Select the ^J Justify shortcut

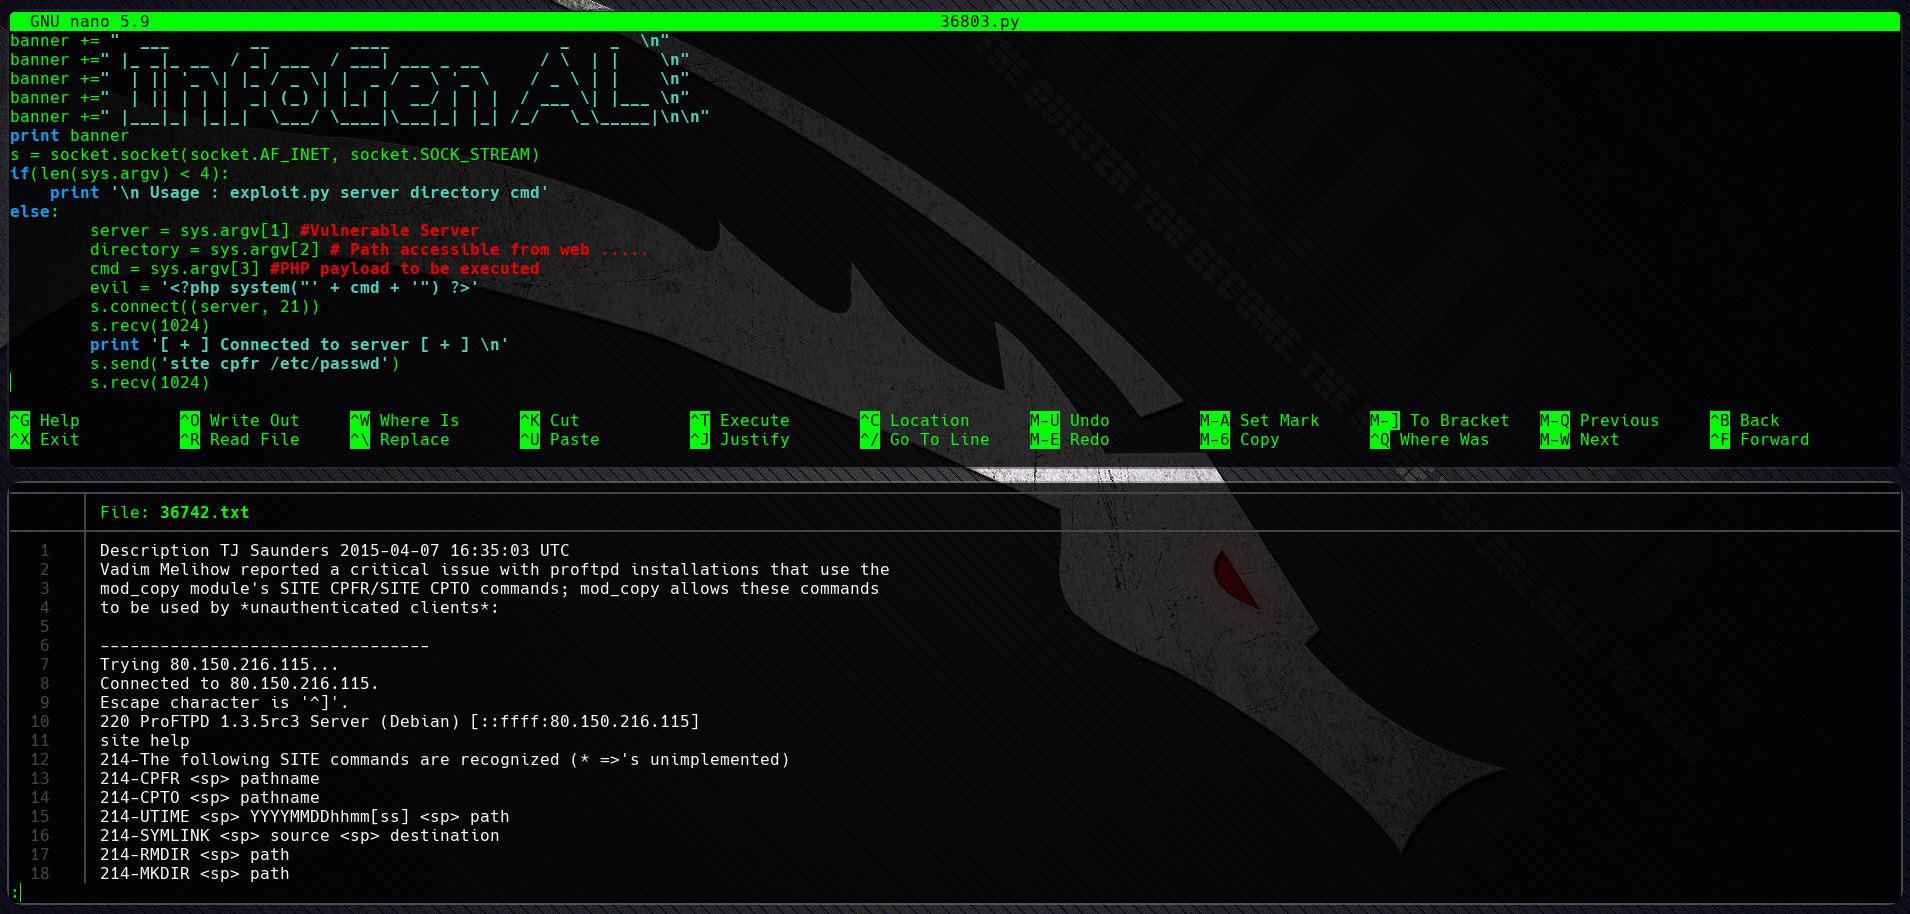pyautogui.click(x=740, y=439)
